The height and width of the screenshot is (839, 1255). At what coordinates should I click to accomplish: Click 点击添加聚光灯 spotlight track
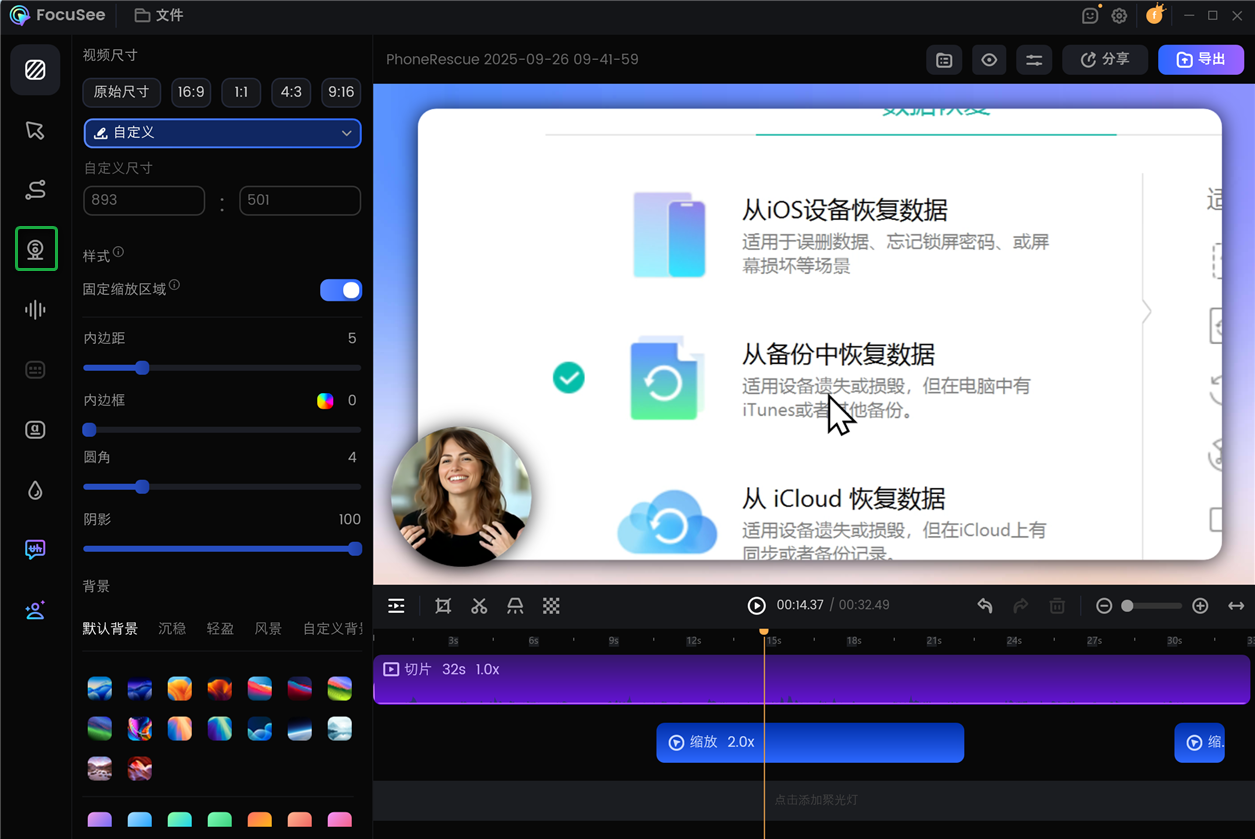click(816, 800)
